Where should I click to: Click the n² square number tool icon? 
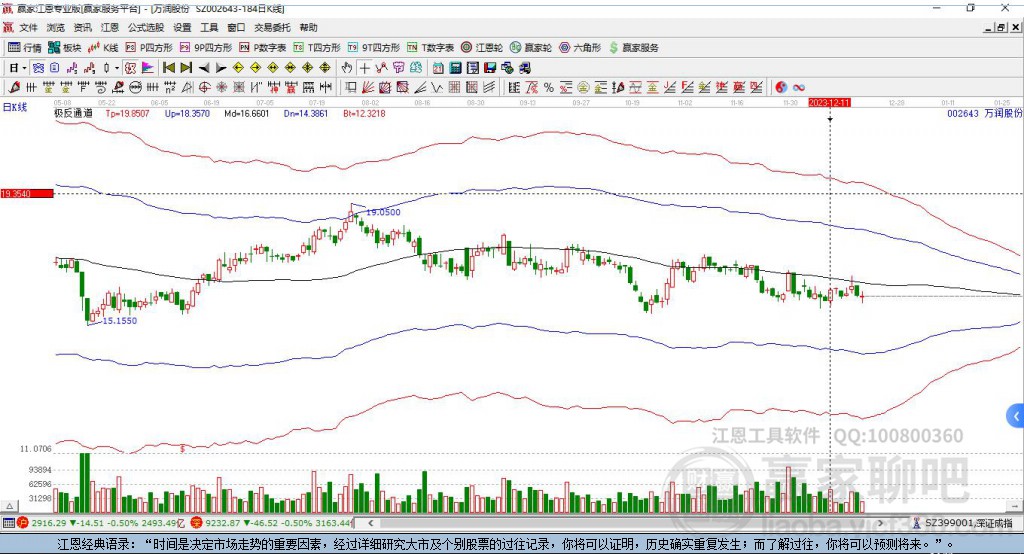pyautogui.click(x=170, y=88)
